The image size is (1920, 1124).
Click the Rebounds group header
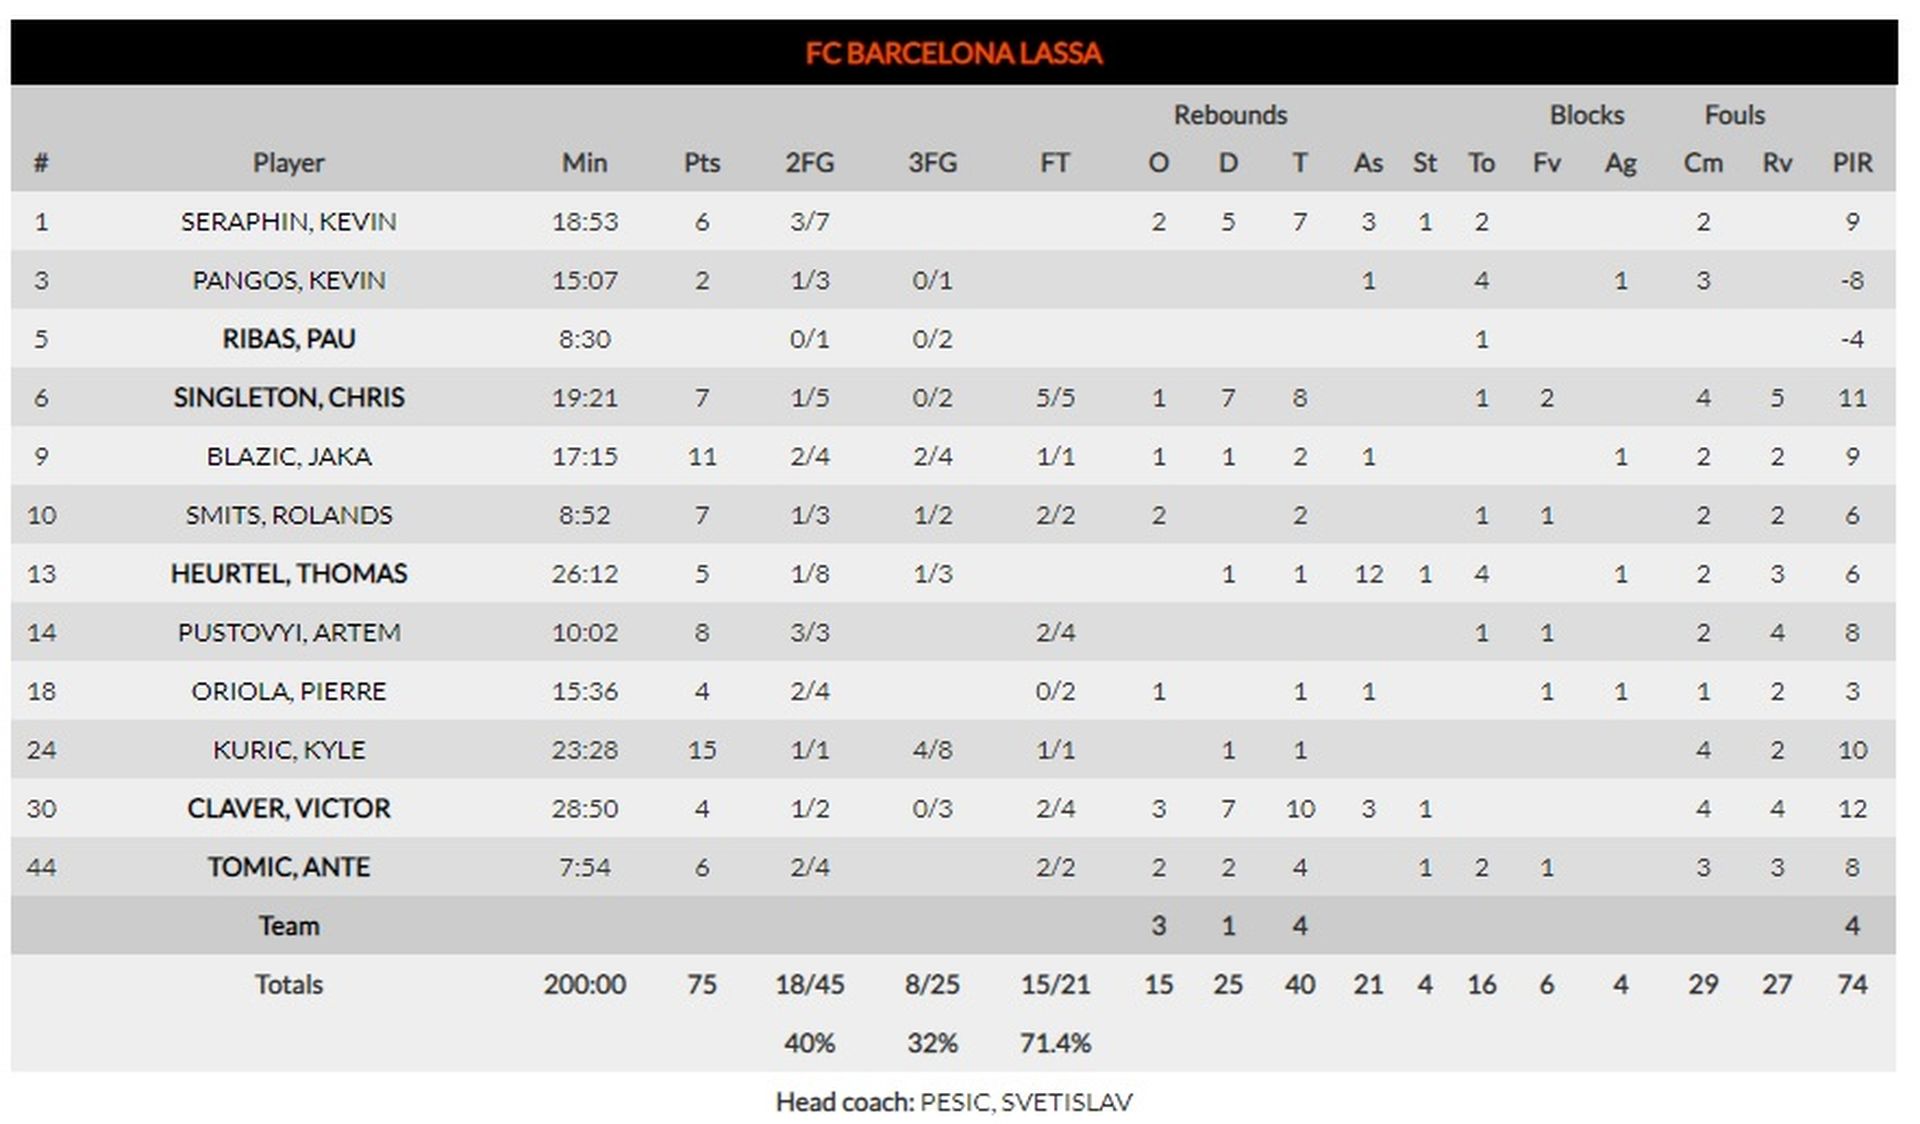click(x=1230, y=115)
